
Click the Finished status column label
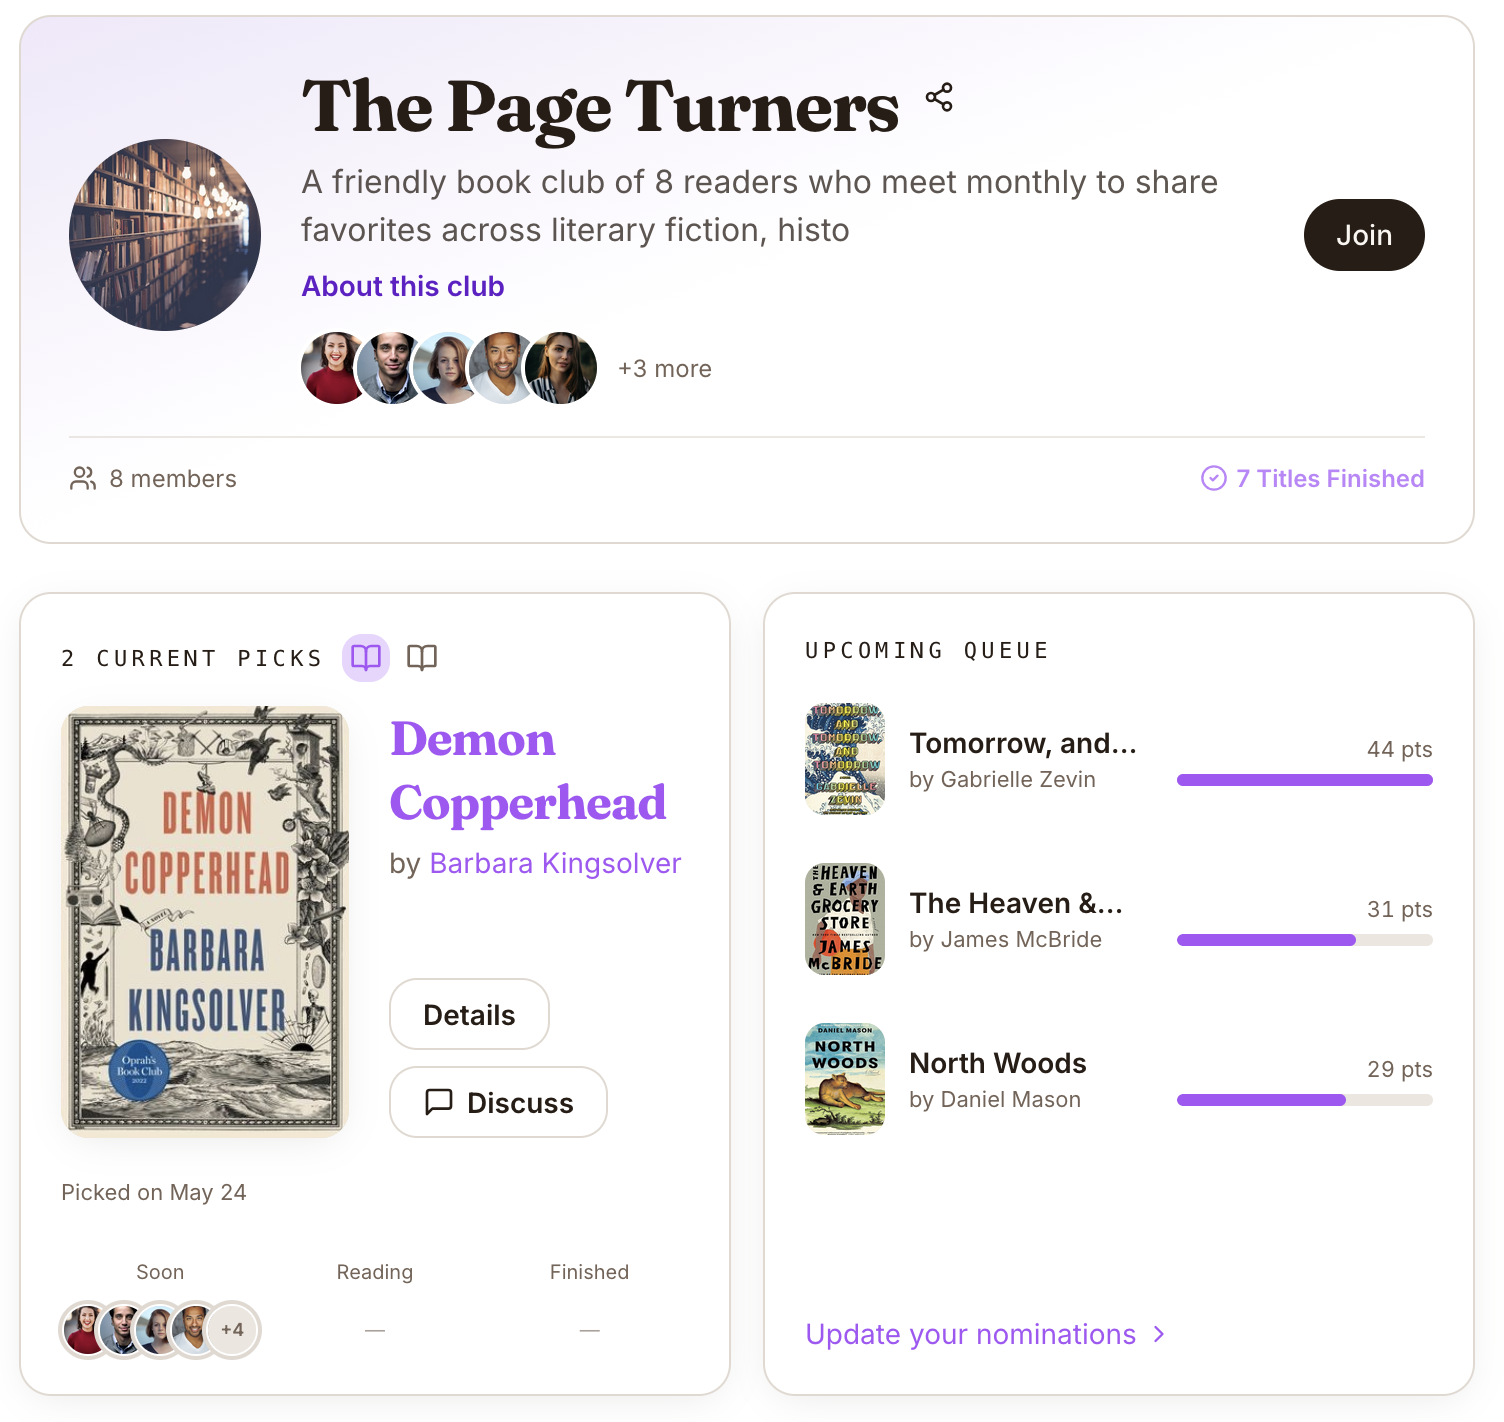click(x=590, y=1272)
